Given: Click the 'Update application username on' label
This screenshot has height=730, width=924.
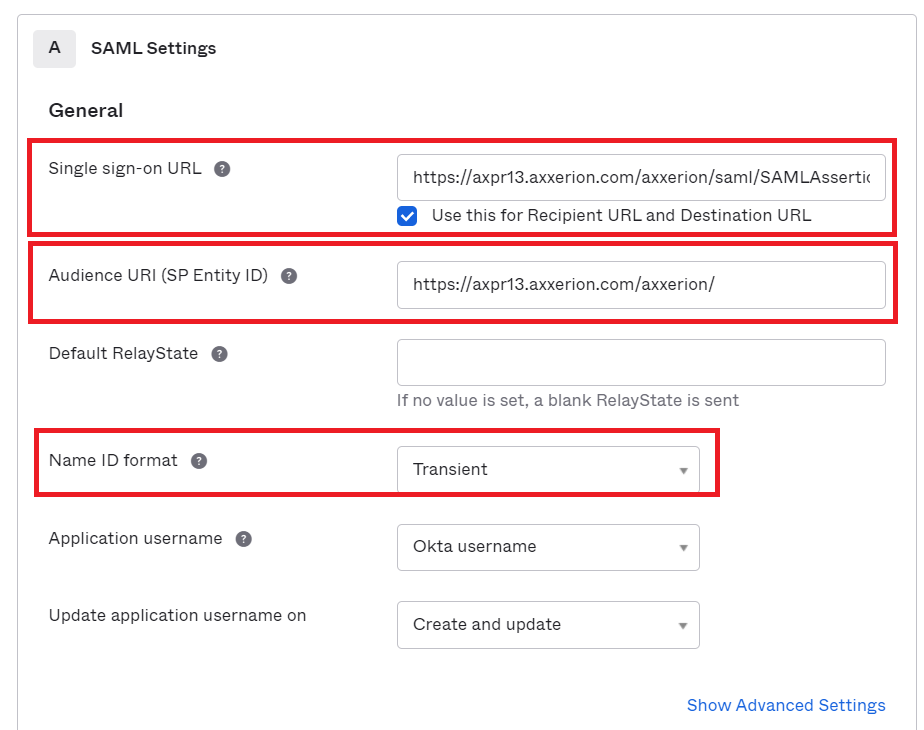Looking at the screenshot, I should click(177, 616).
